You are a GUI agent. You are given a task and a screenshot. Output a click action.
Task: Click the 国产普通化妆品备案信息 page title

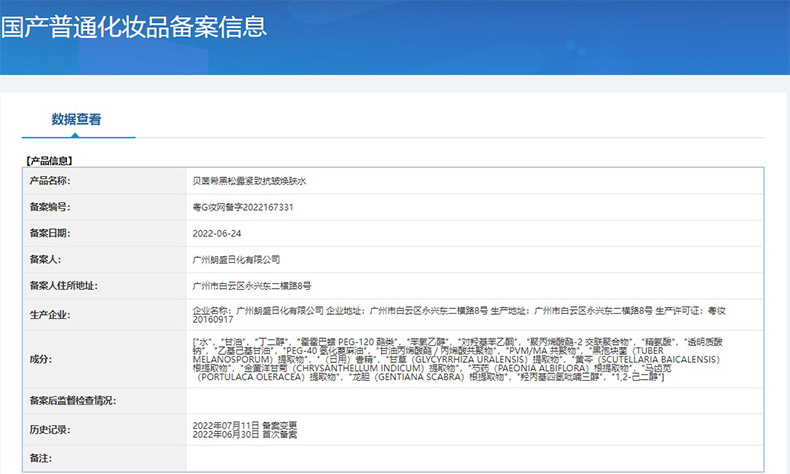[133, 25]
